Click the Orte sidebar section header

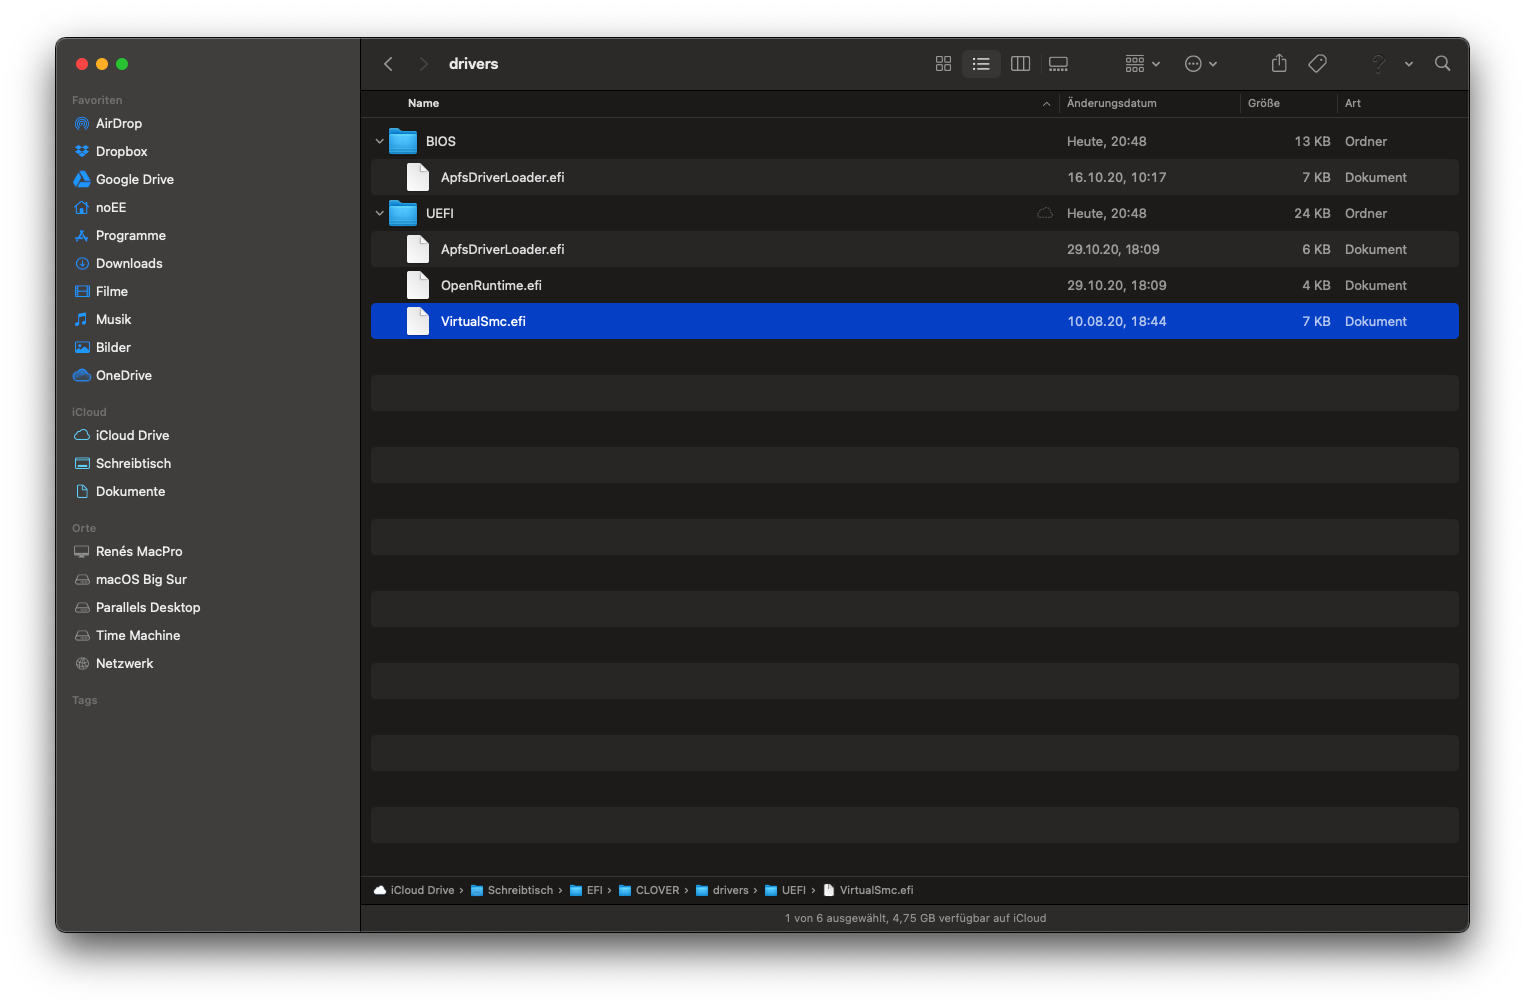[84, 528]
